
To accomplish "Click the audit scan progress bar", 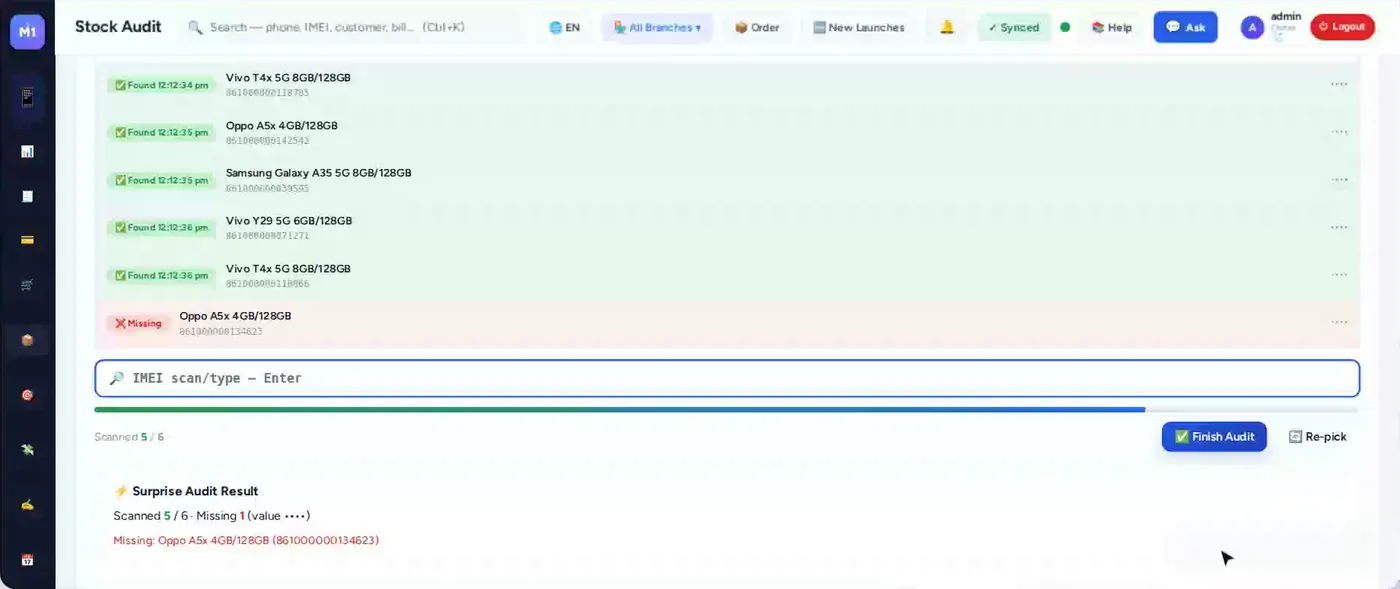I will tap(726, 410).
